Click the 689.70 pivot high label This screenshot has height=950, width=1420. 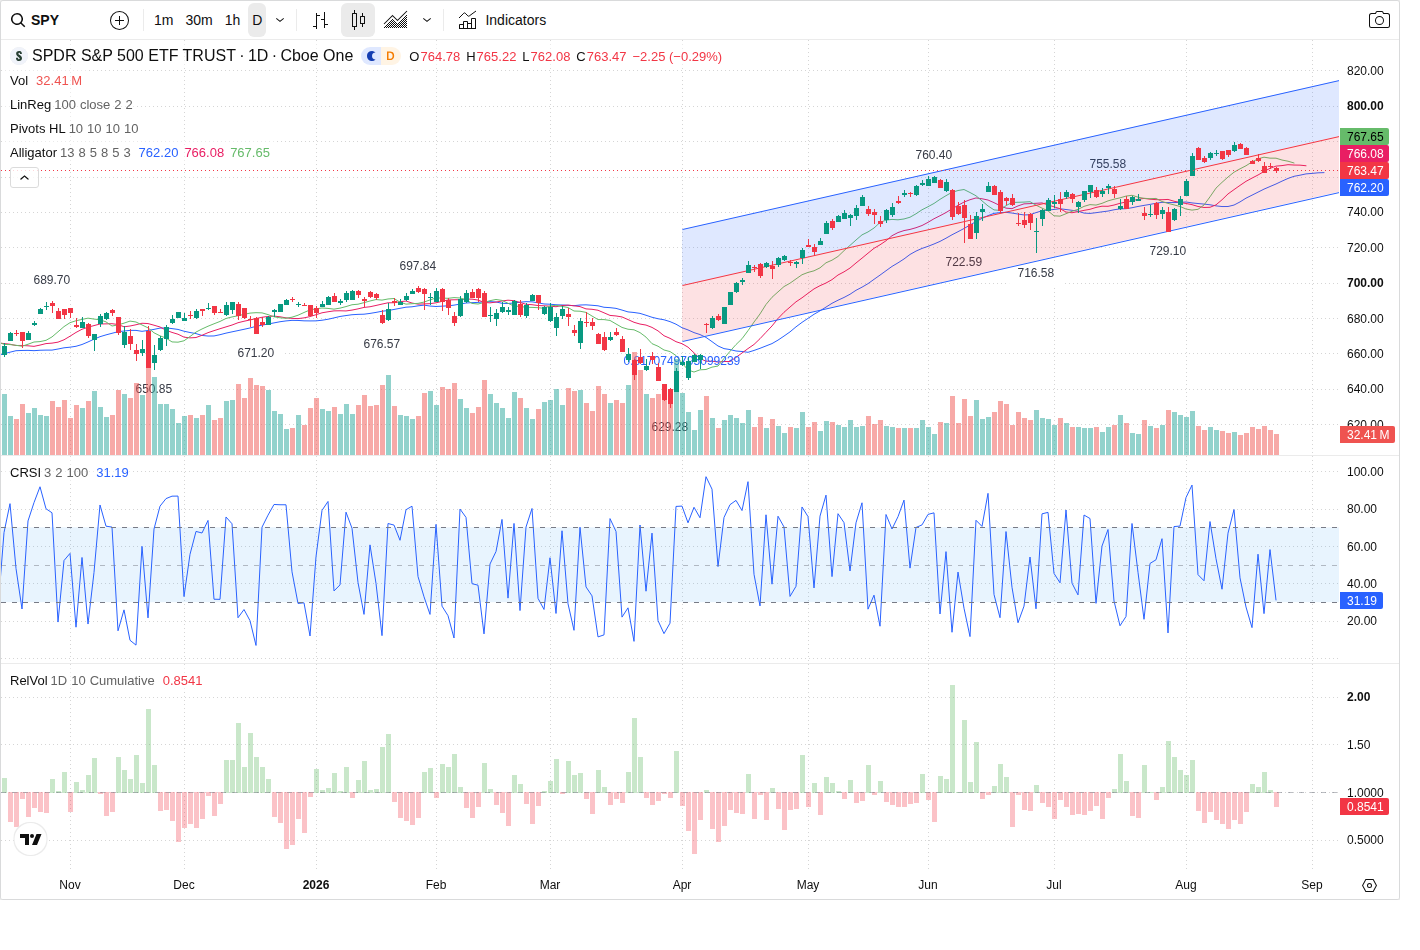click(x=52, y=280)
